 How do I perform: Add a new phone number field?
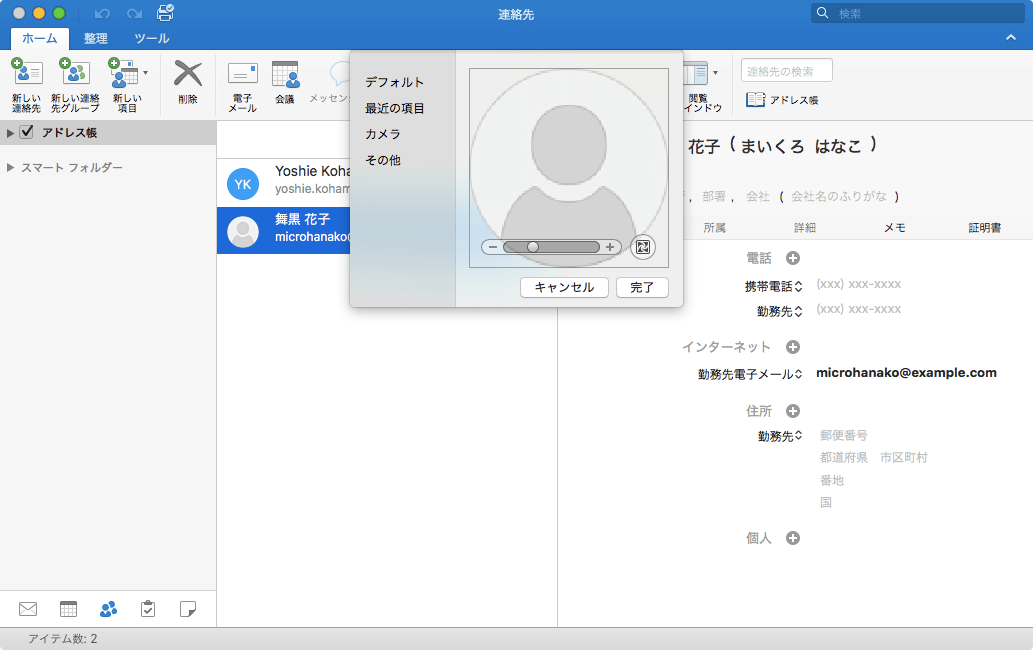click(x=793, y=258)
